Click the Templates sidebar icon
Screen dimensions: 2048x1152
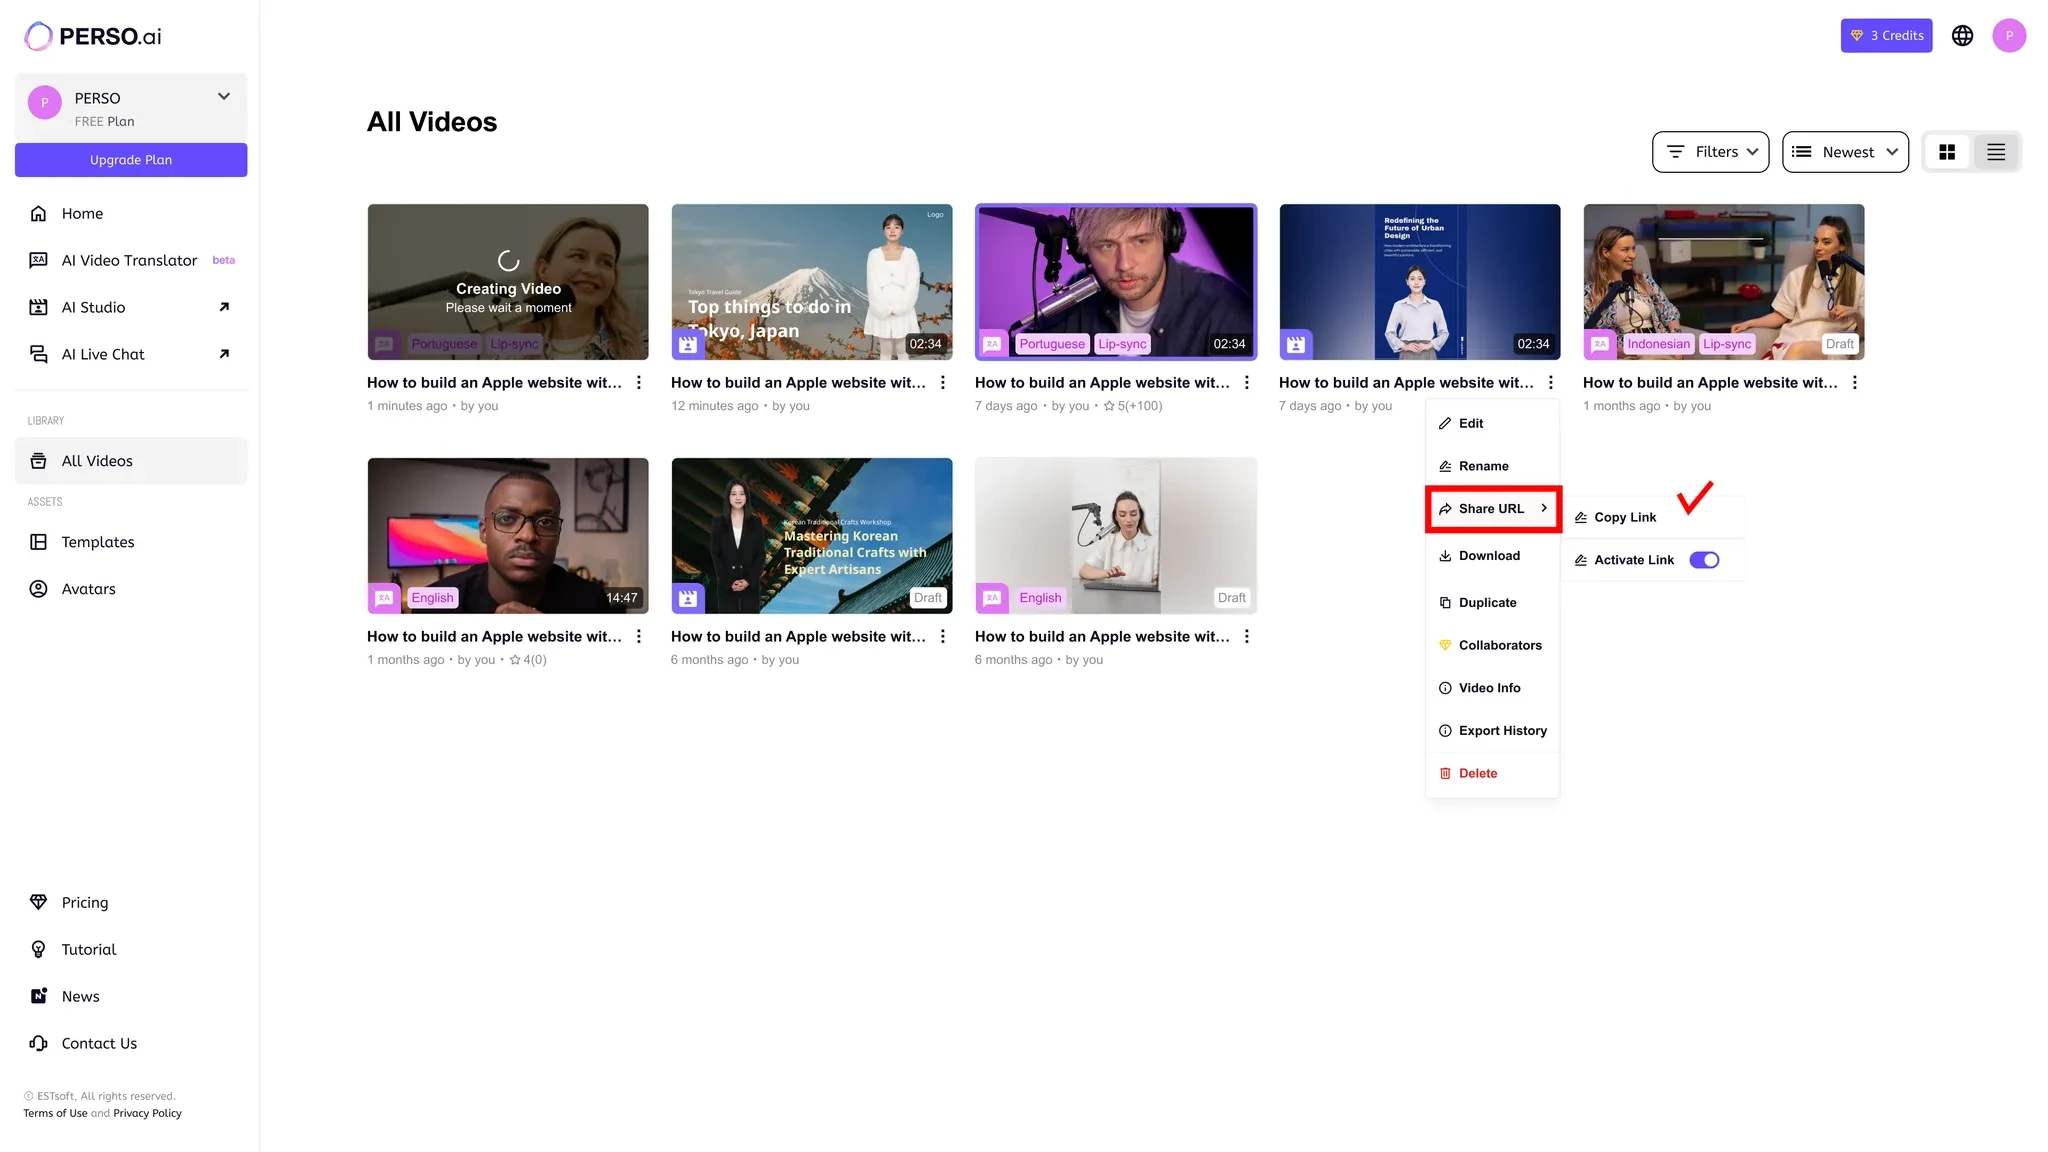[38, 542]
